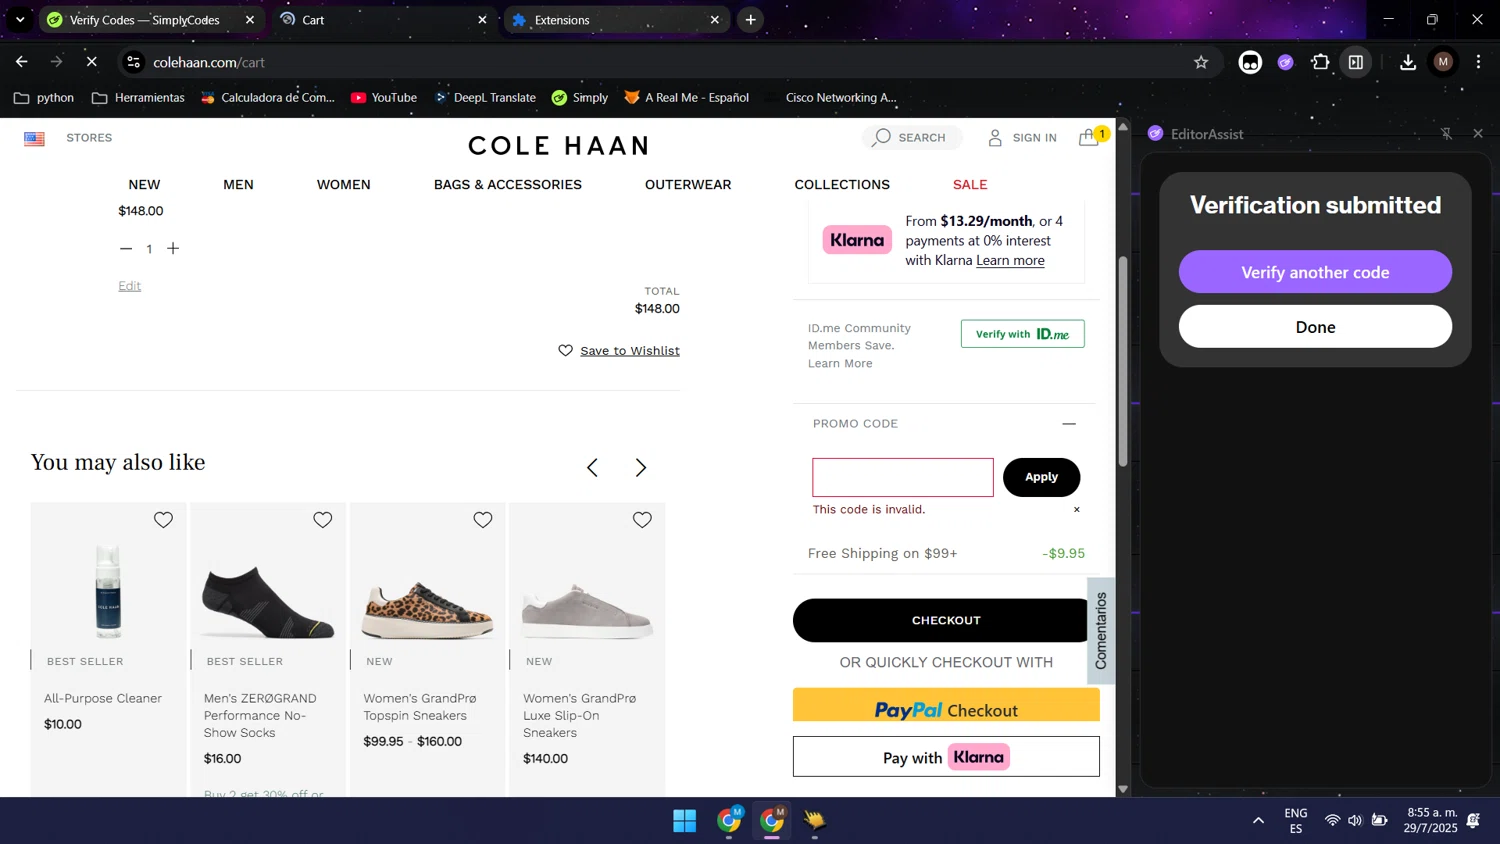Open Windows notifications bell
This screenshot has width=1500, height=844.
[1473, 821]
